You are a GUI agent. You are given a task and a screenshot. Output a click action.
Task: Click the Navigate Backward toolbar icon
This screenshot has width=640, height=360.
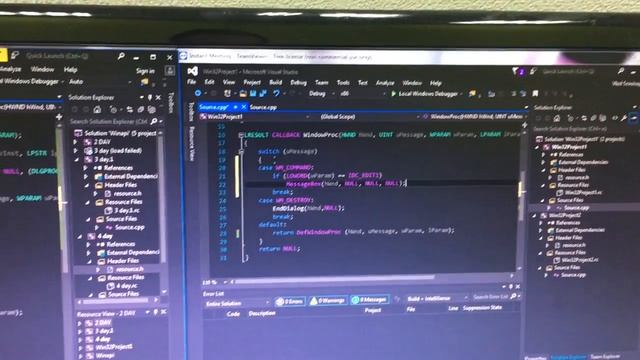tap(198, 93)
